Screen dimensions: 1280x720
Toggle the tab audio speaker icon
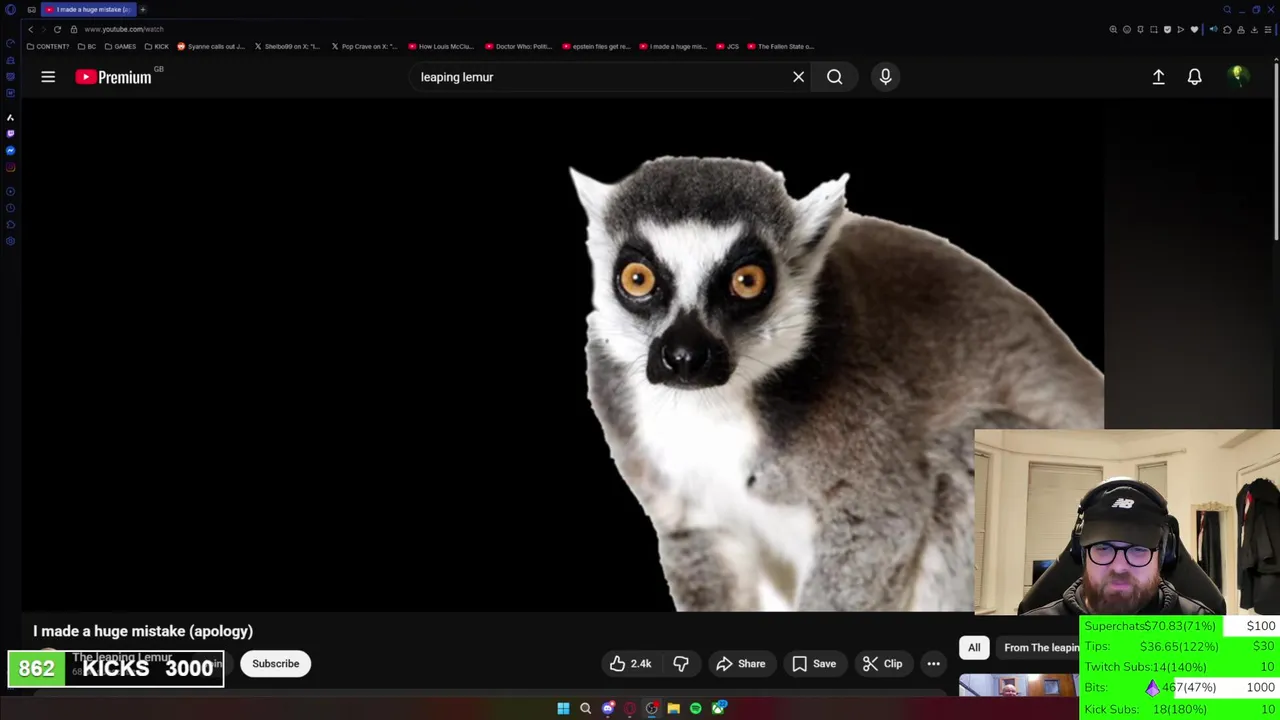pyautogui.click(x=1213, y=30)
